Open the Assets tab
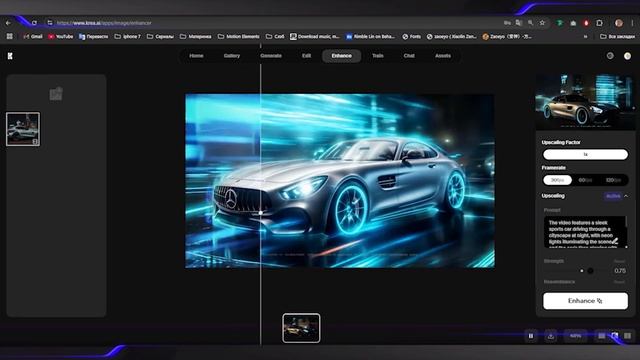The height and width of the screenshot is (360, 640). tap(443, 56)
